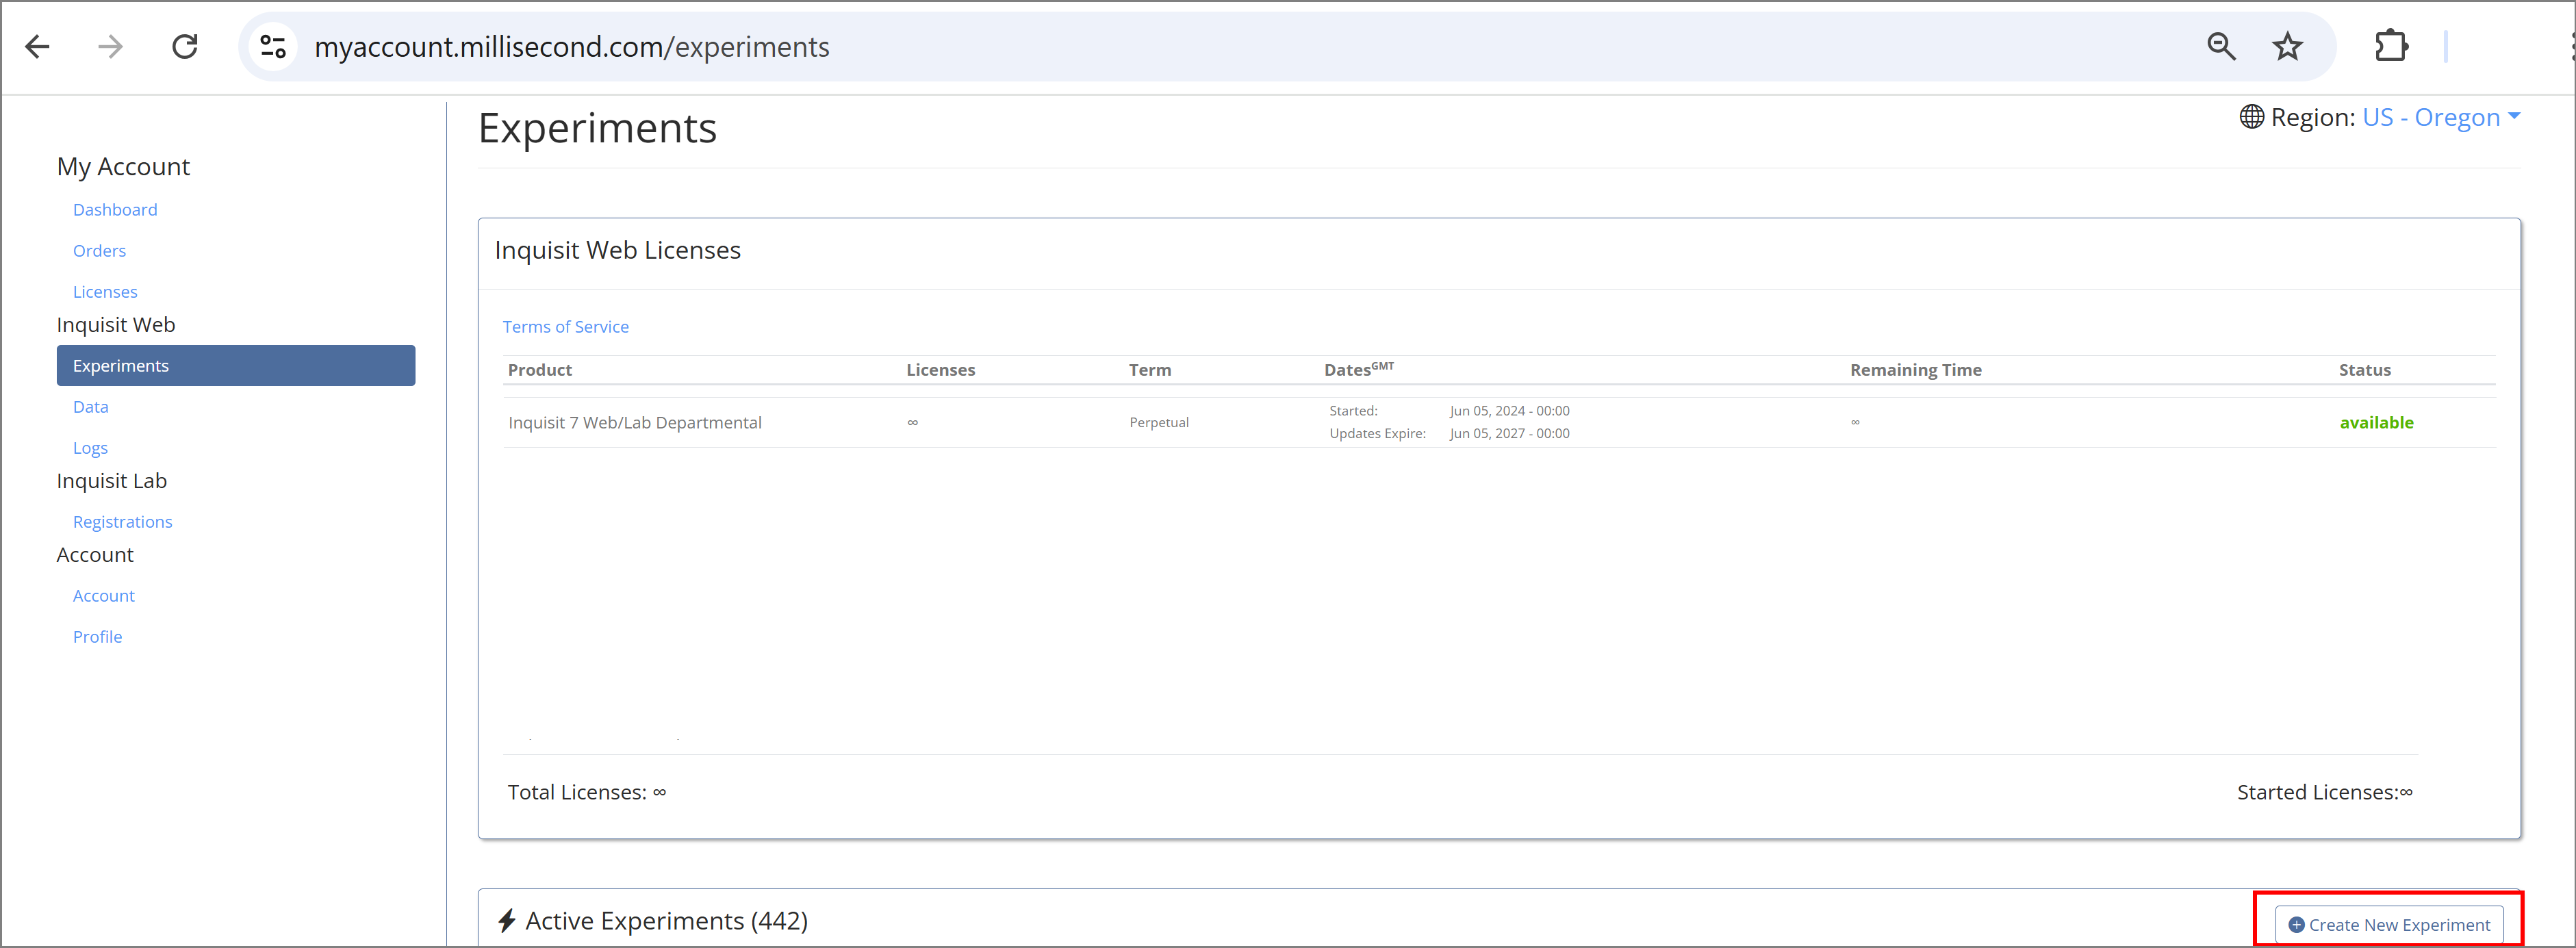Screen dimensions: 2576x948
Task: Click the Active Experiments (442) heading
Action: [666, 920]
